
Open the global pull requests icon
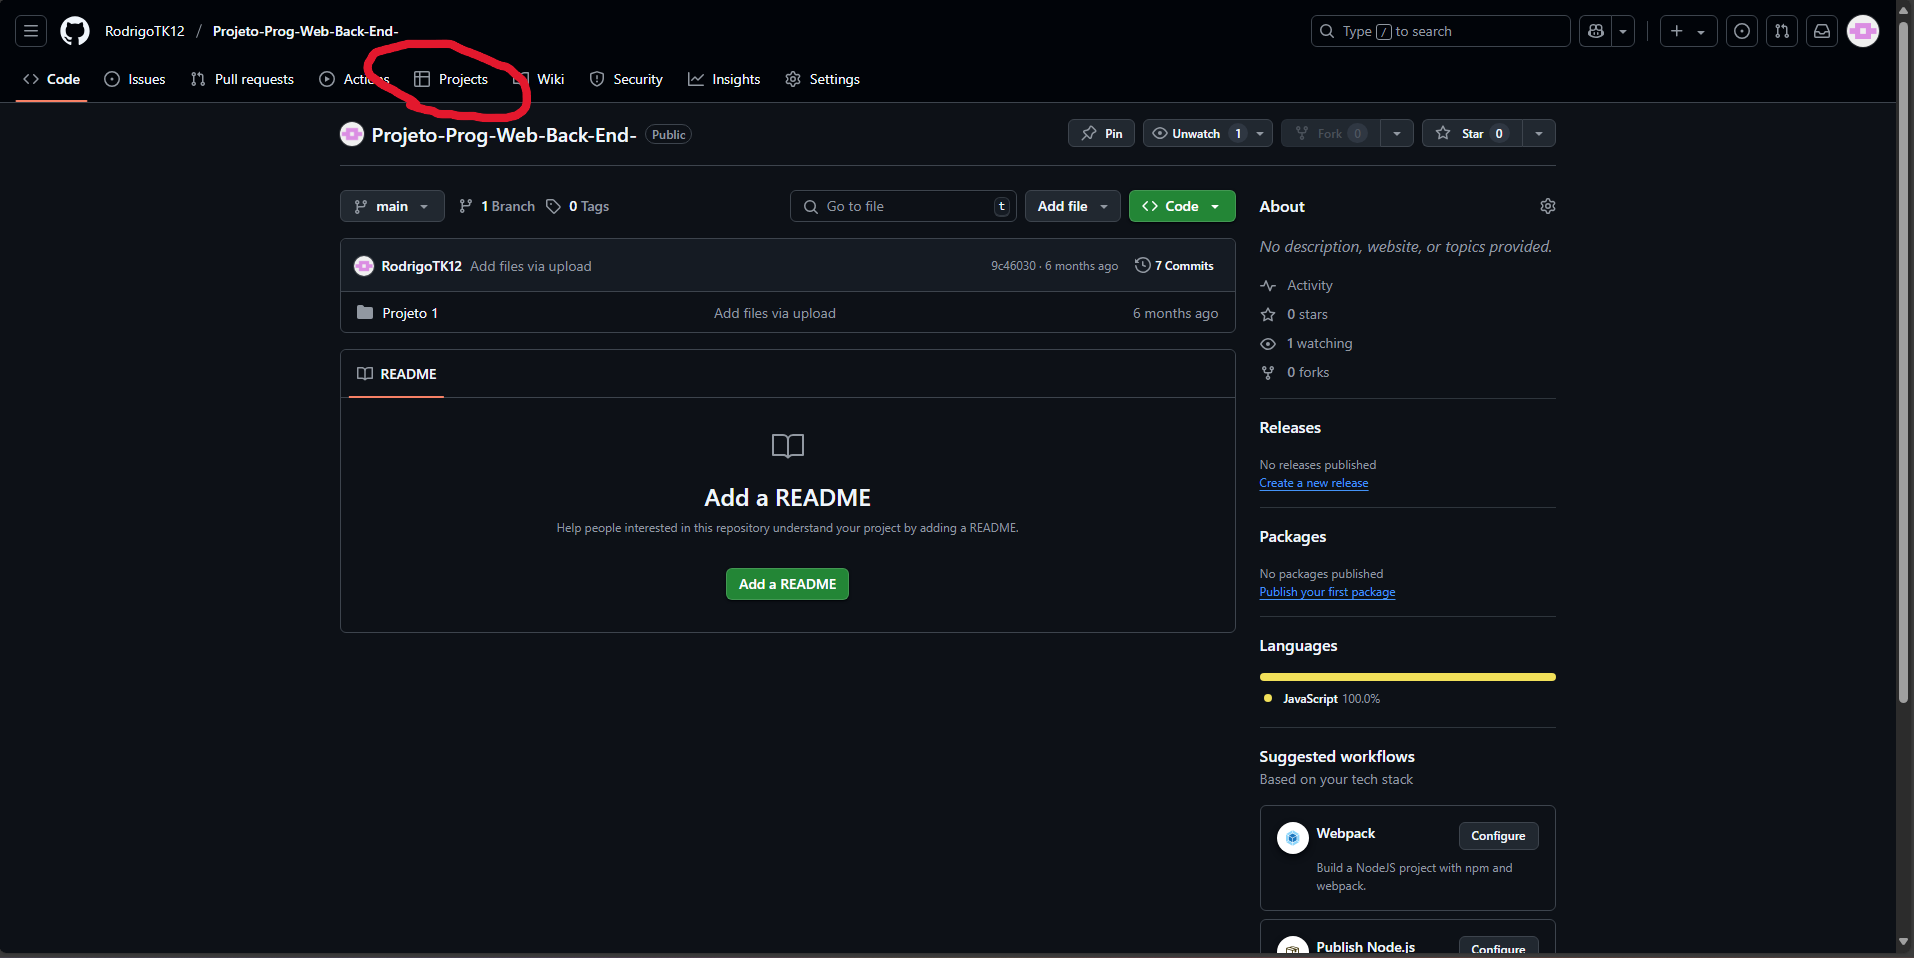click(x=1782, y=31)
